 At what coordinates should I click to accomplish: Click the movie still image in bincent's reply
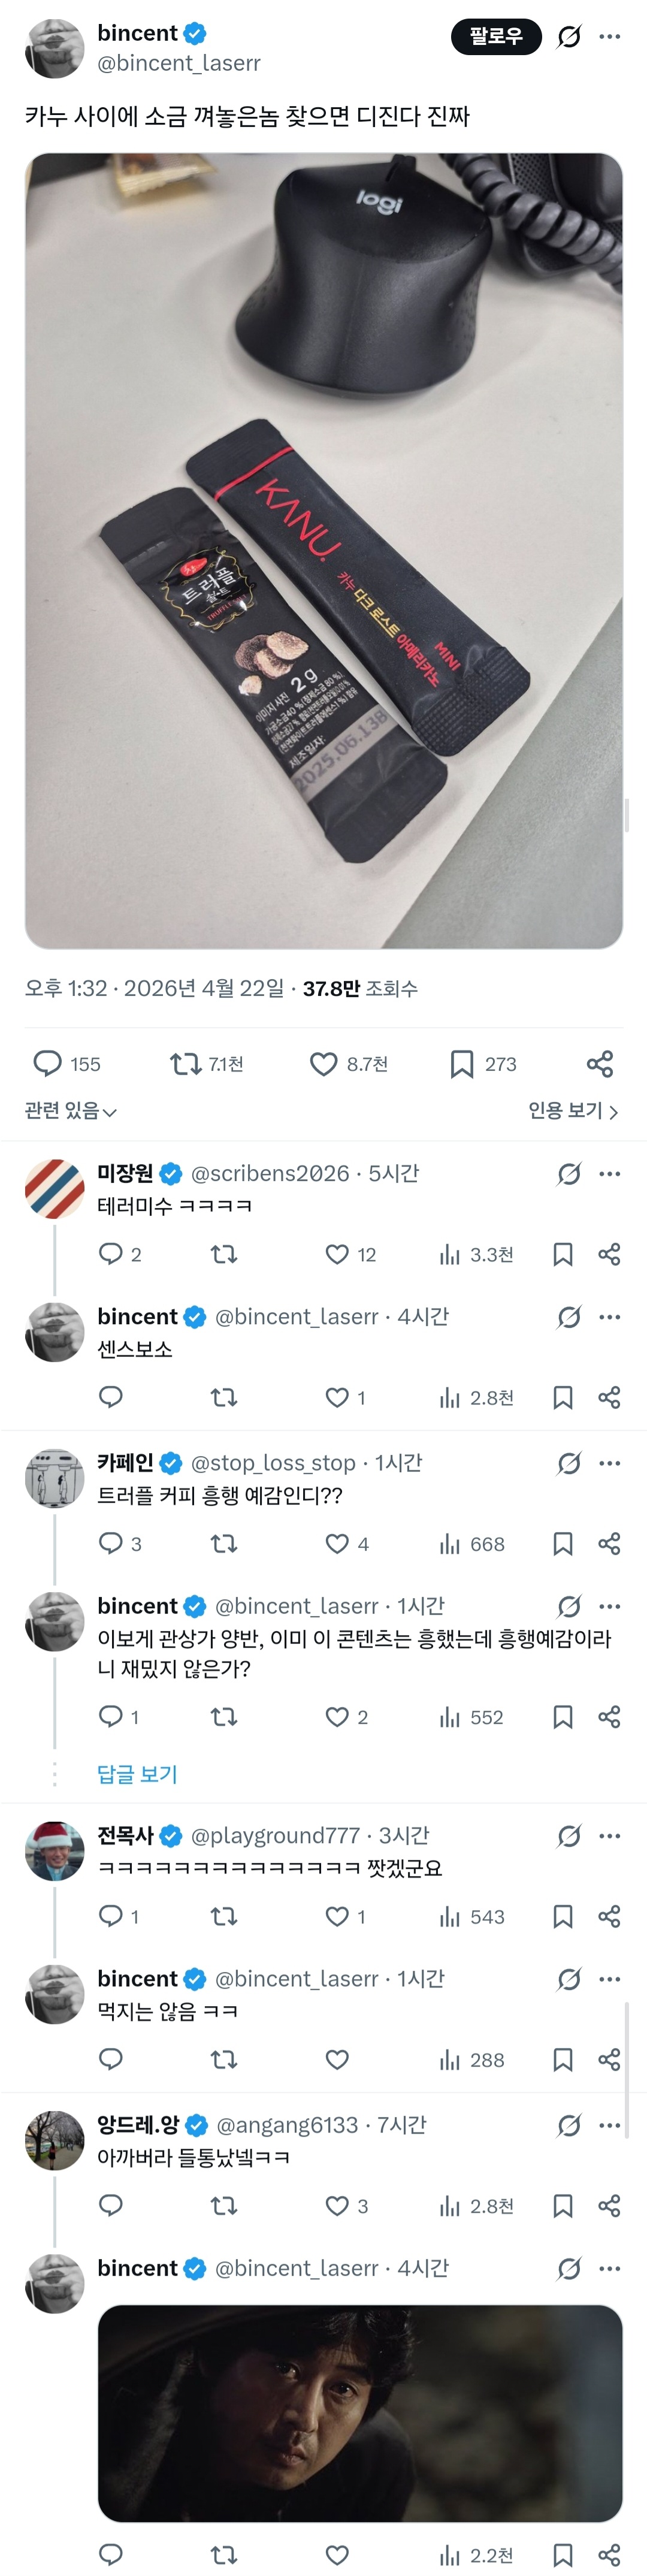360,2412
